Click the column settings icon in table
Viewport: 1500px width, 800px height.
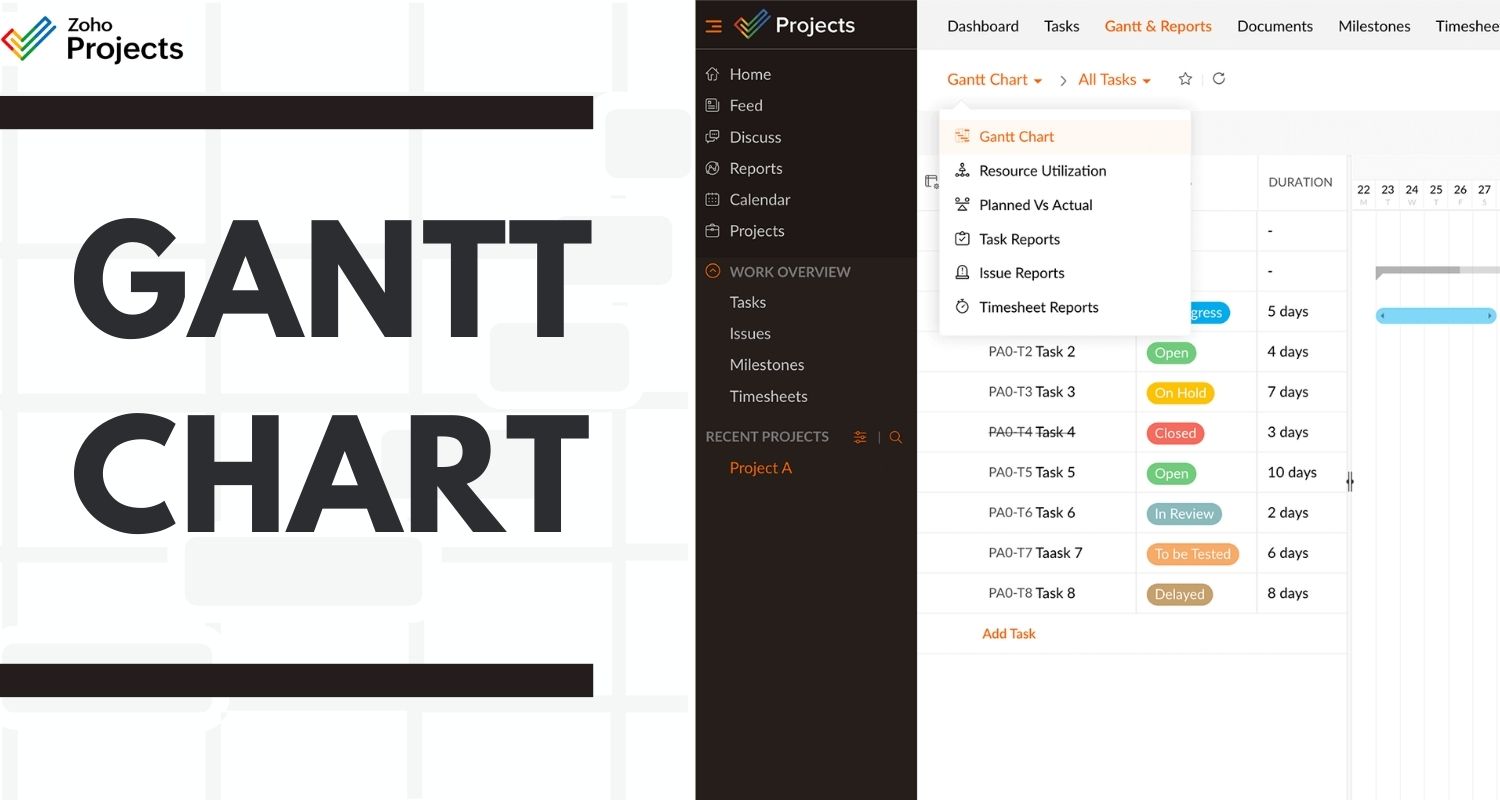[x=931, y=182]
